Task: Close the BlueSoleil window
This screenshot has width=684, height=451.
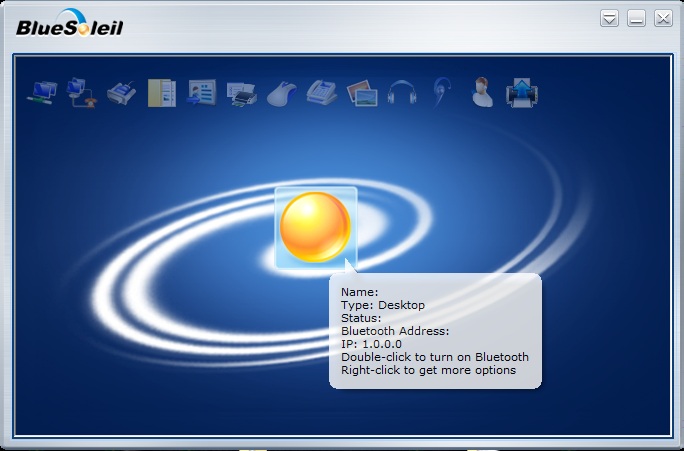Action: tap(663, 18)
